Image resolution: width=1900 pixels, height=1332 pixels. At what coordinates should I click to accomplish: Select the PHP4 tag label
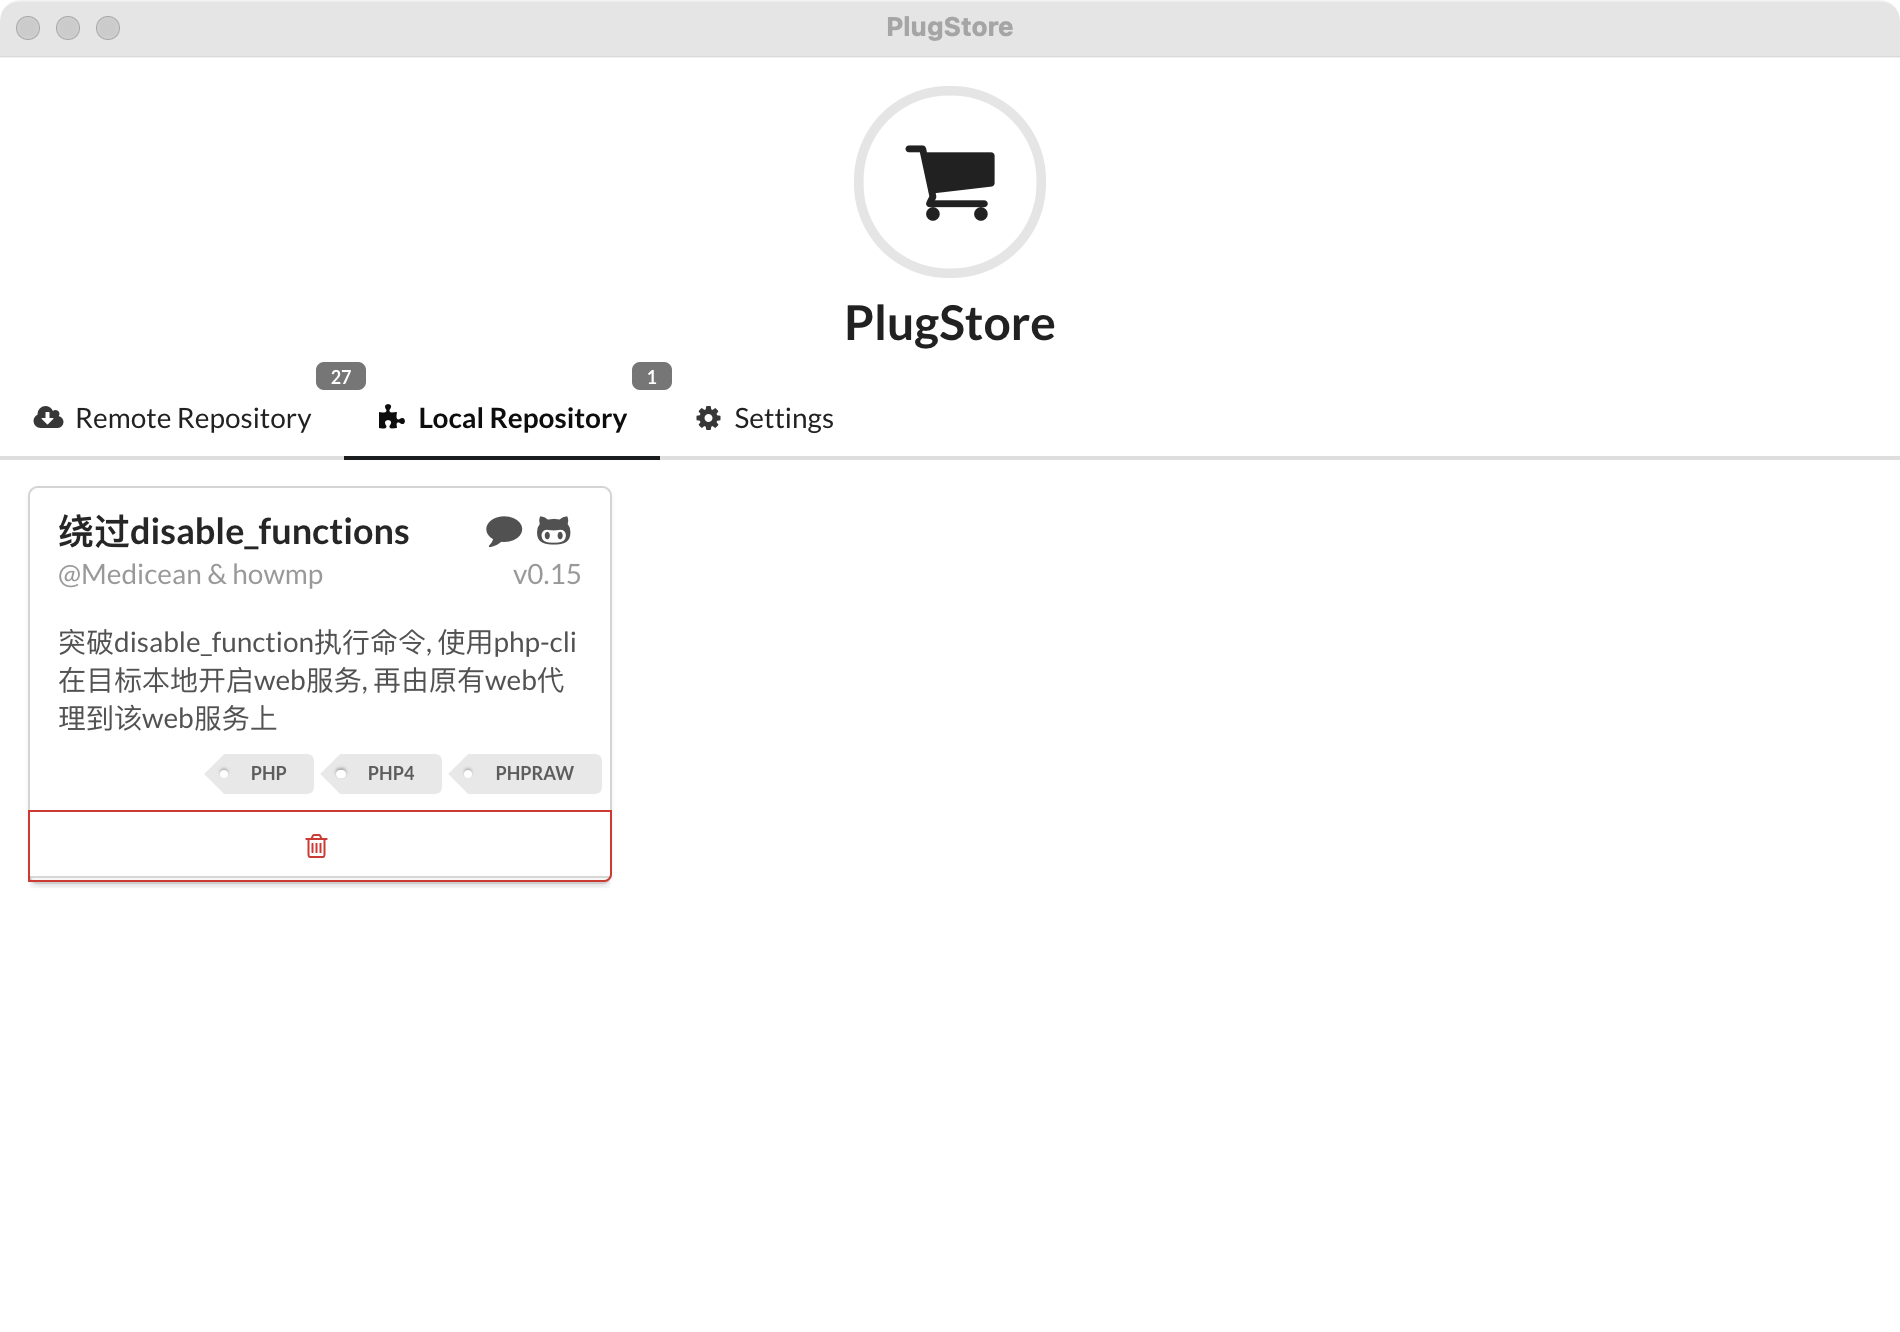pyautogui.click(x=390, y=773)
